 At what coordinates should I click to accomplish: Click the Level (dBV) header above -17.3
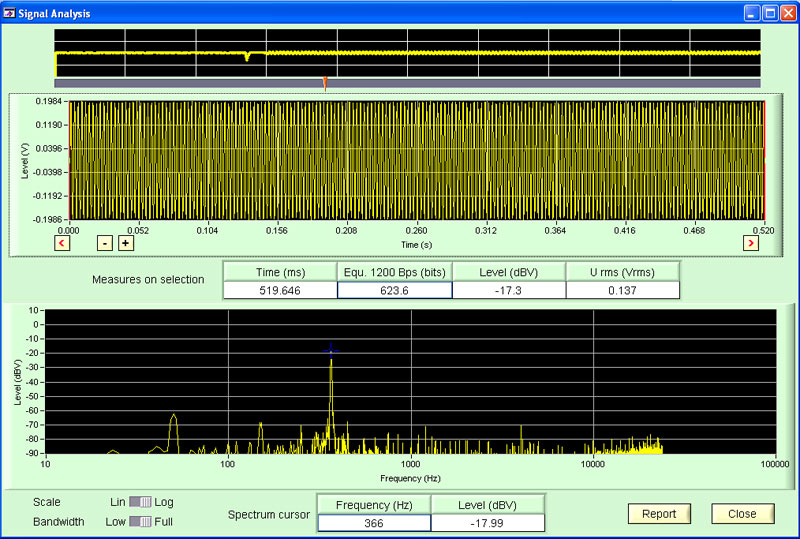509,272
